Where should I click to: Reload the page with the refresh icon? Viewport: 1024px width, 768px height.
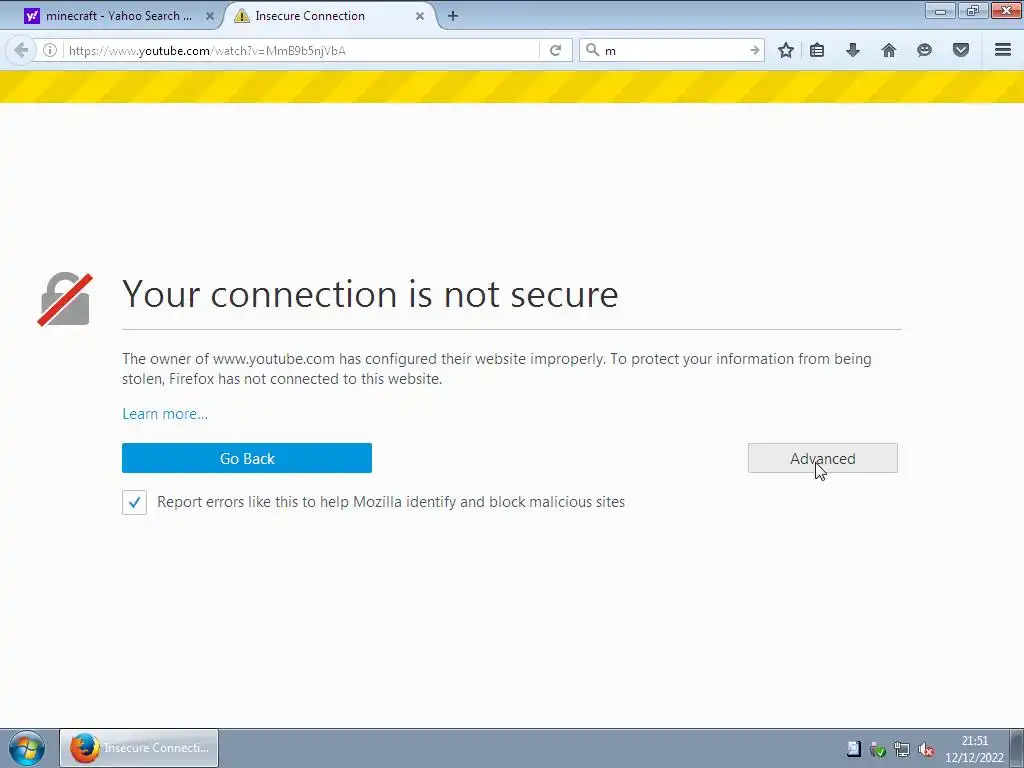coord(556,50)
